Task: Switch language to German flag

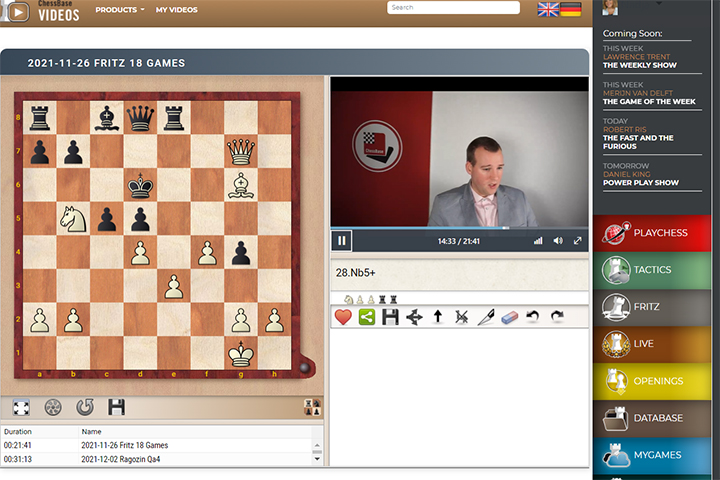Action: pos(571,9)
